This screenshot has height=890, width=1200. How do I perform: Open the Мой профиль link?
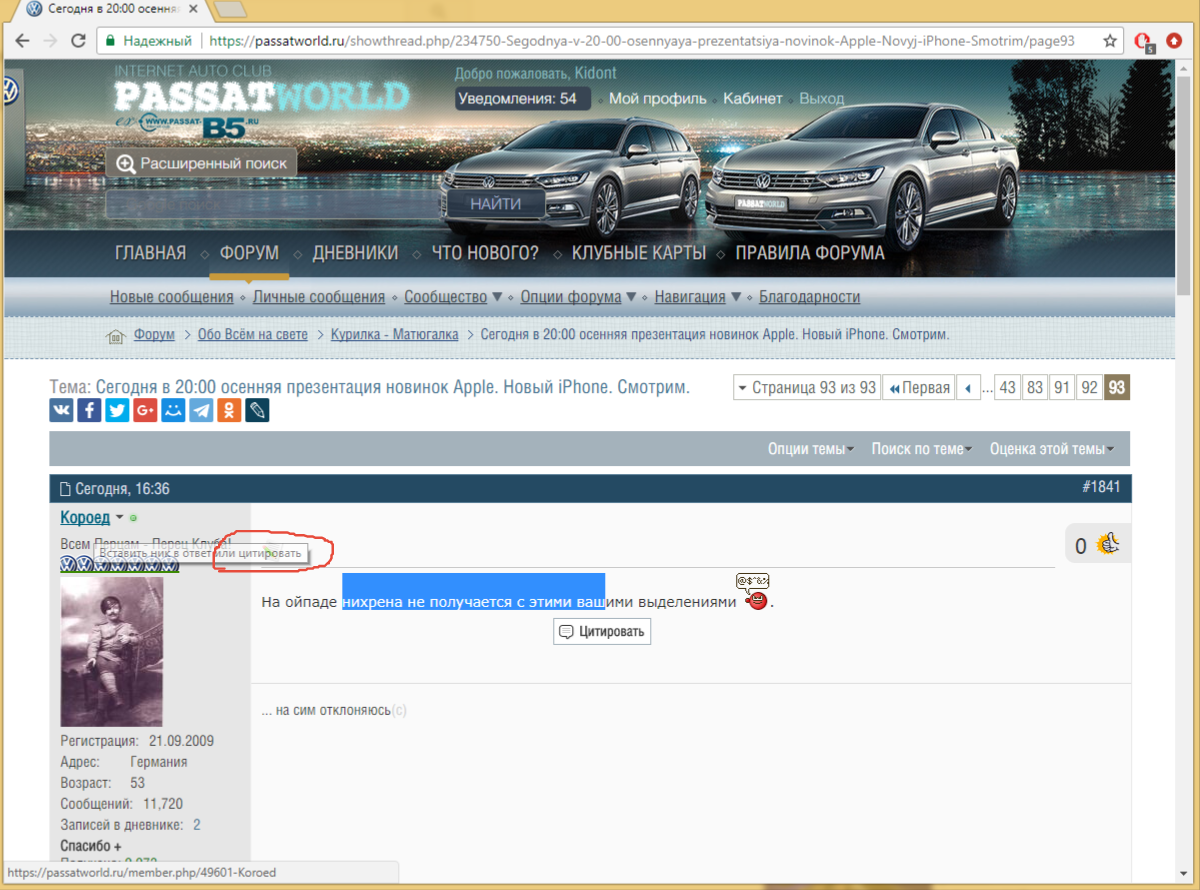[658, 99]
